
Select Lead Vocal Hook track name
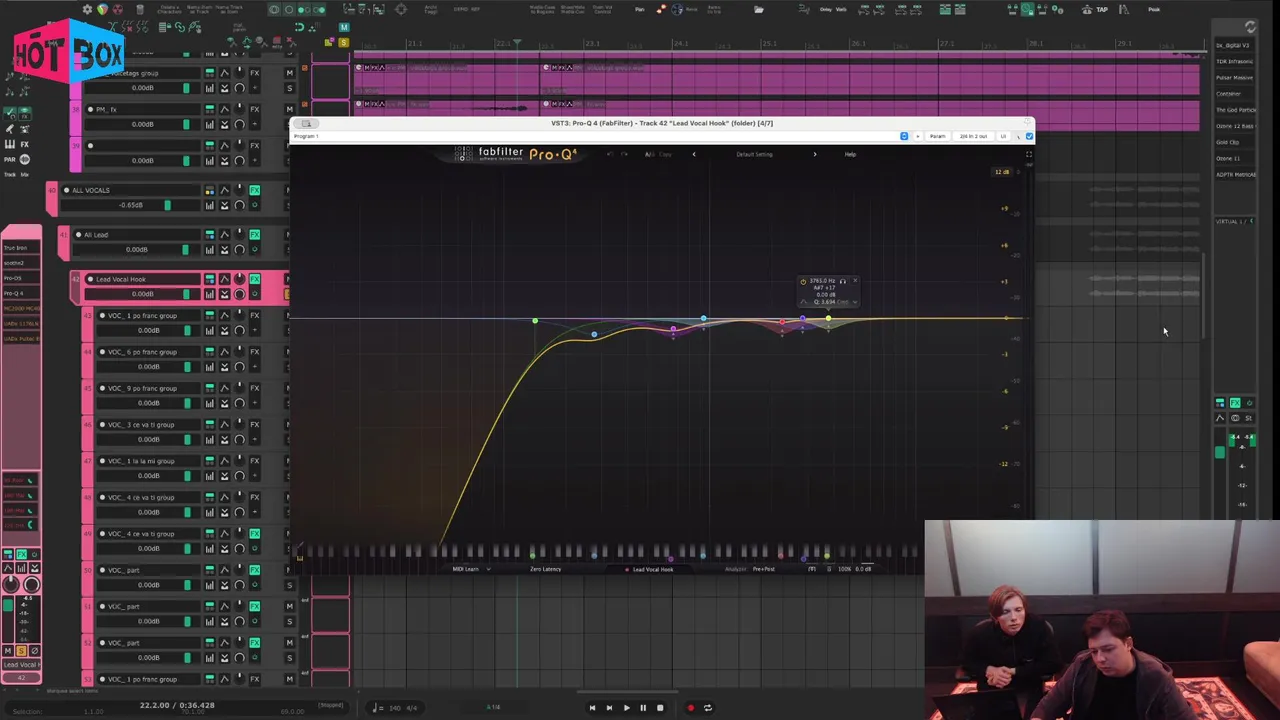click(x=120, y=279)
